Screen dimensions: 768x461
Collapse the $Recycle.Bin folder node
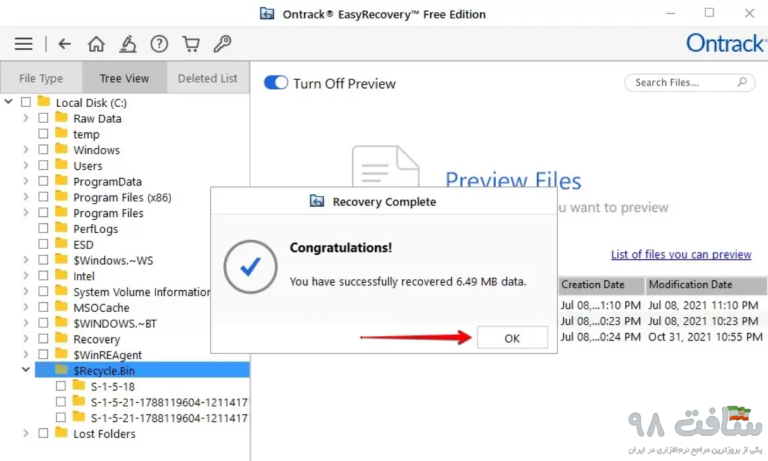(x=26, y=370)
